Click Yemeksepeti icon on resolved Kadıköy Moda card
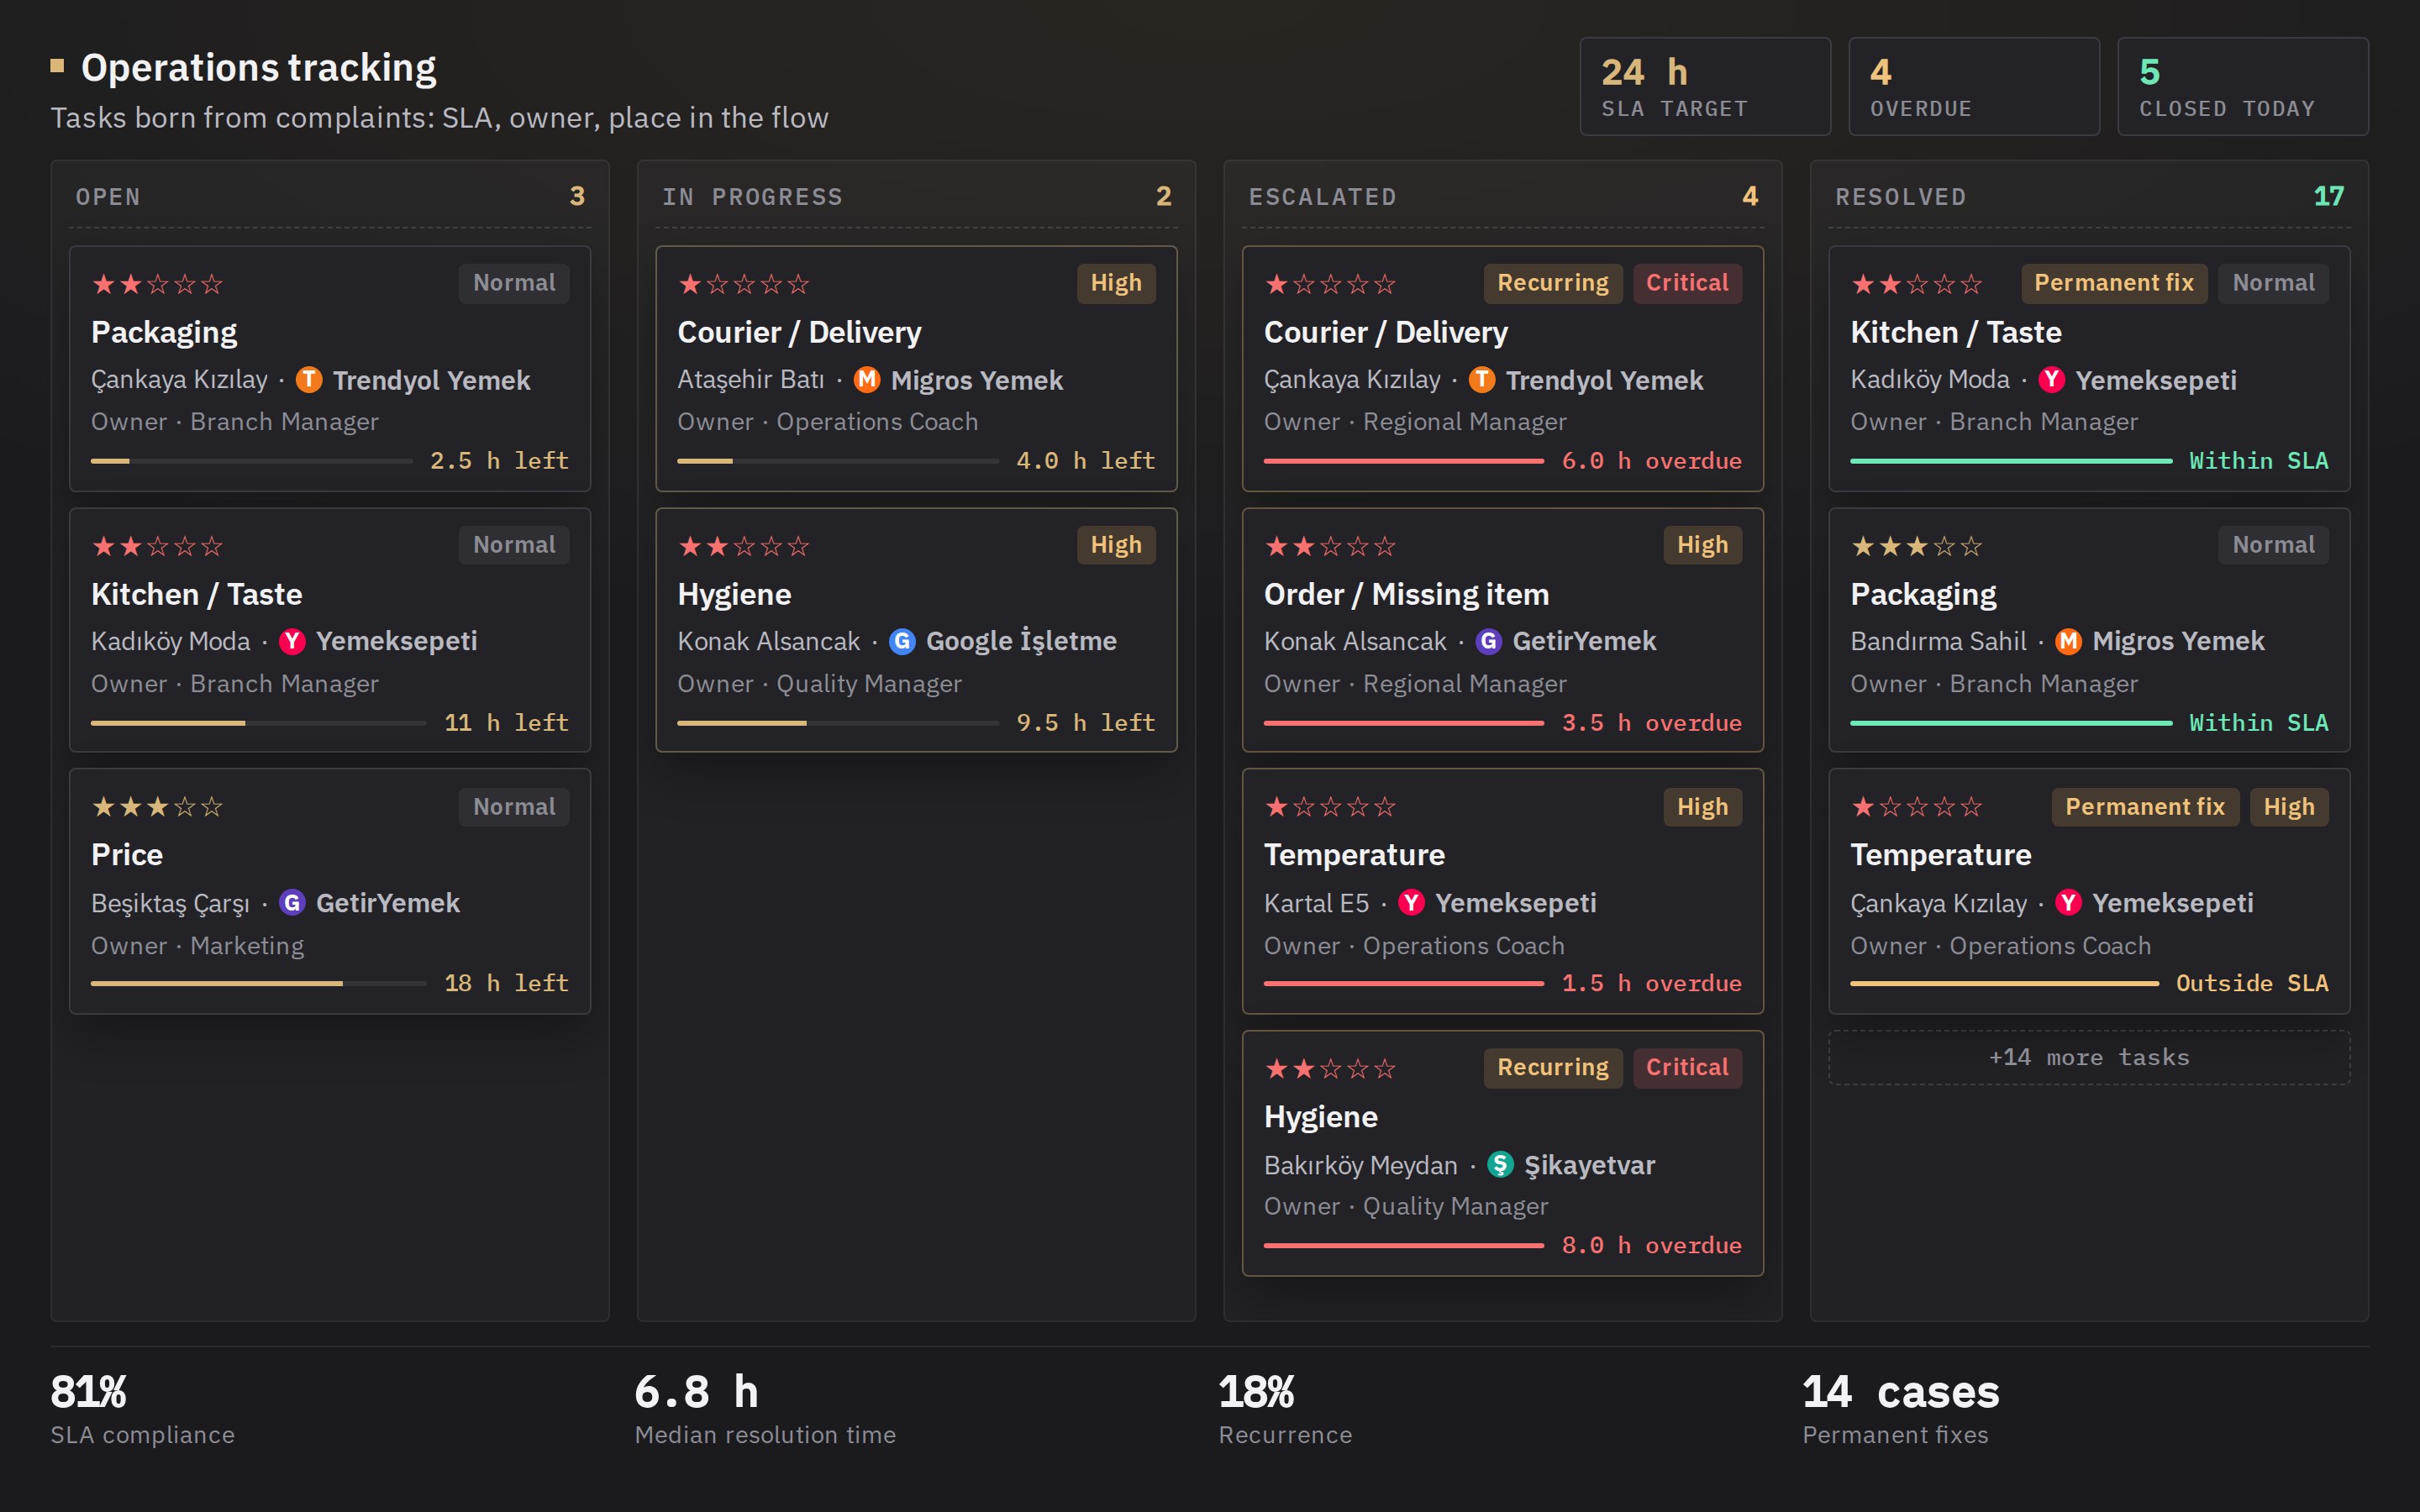The height and width of the screenshot is (1512, 2420). (x=2051, y=380)
